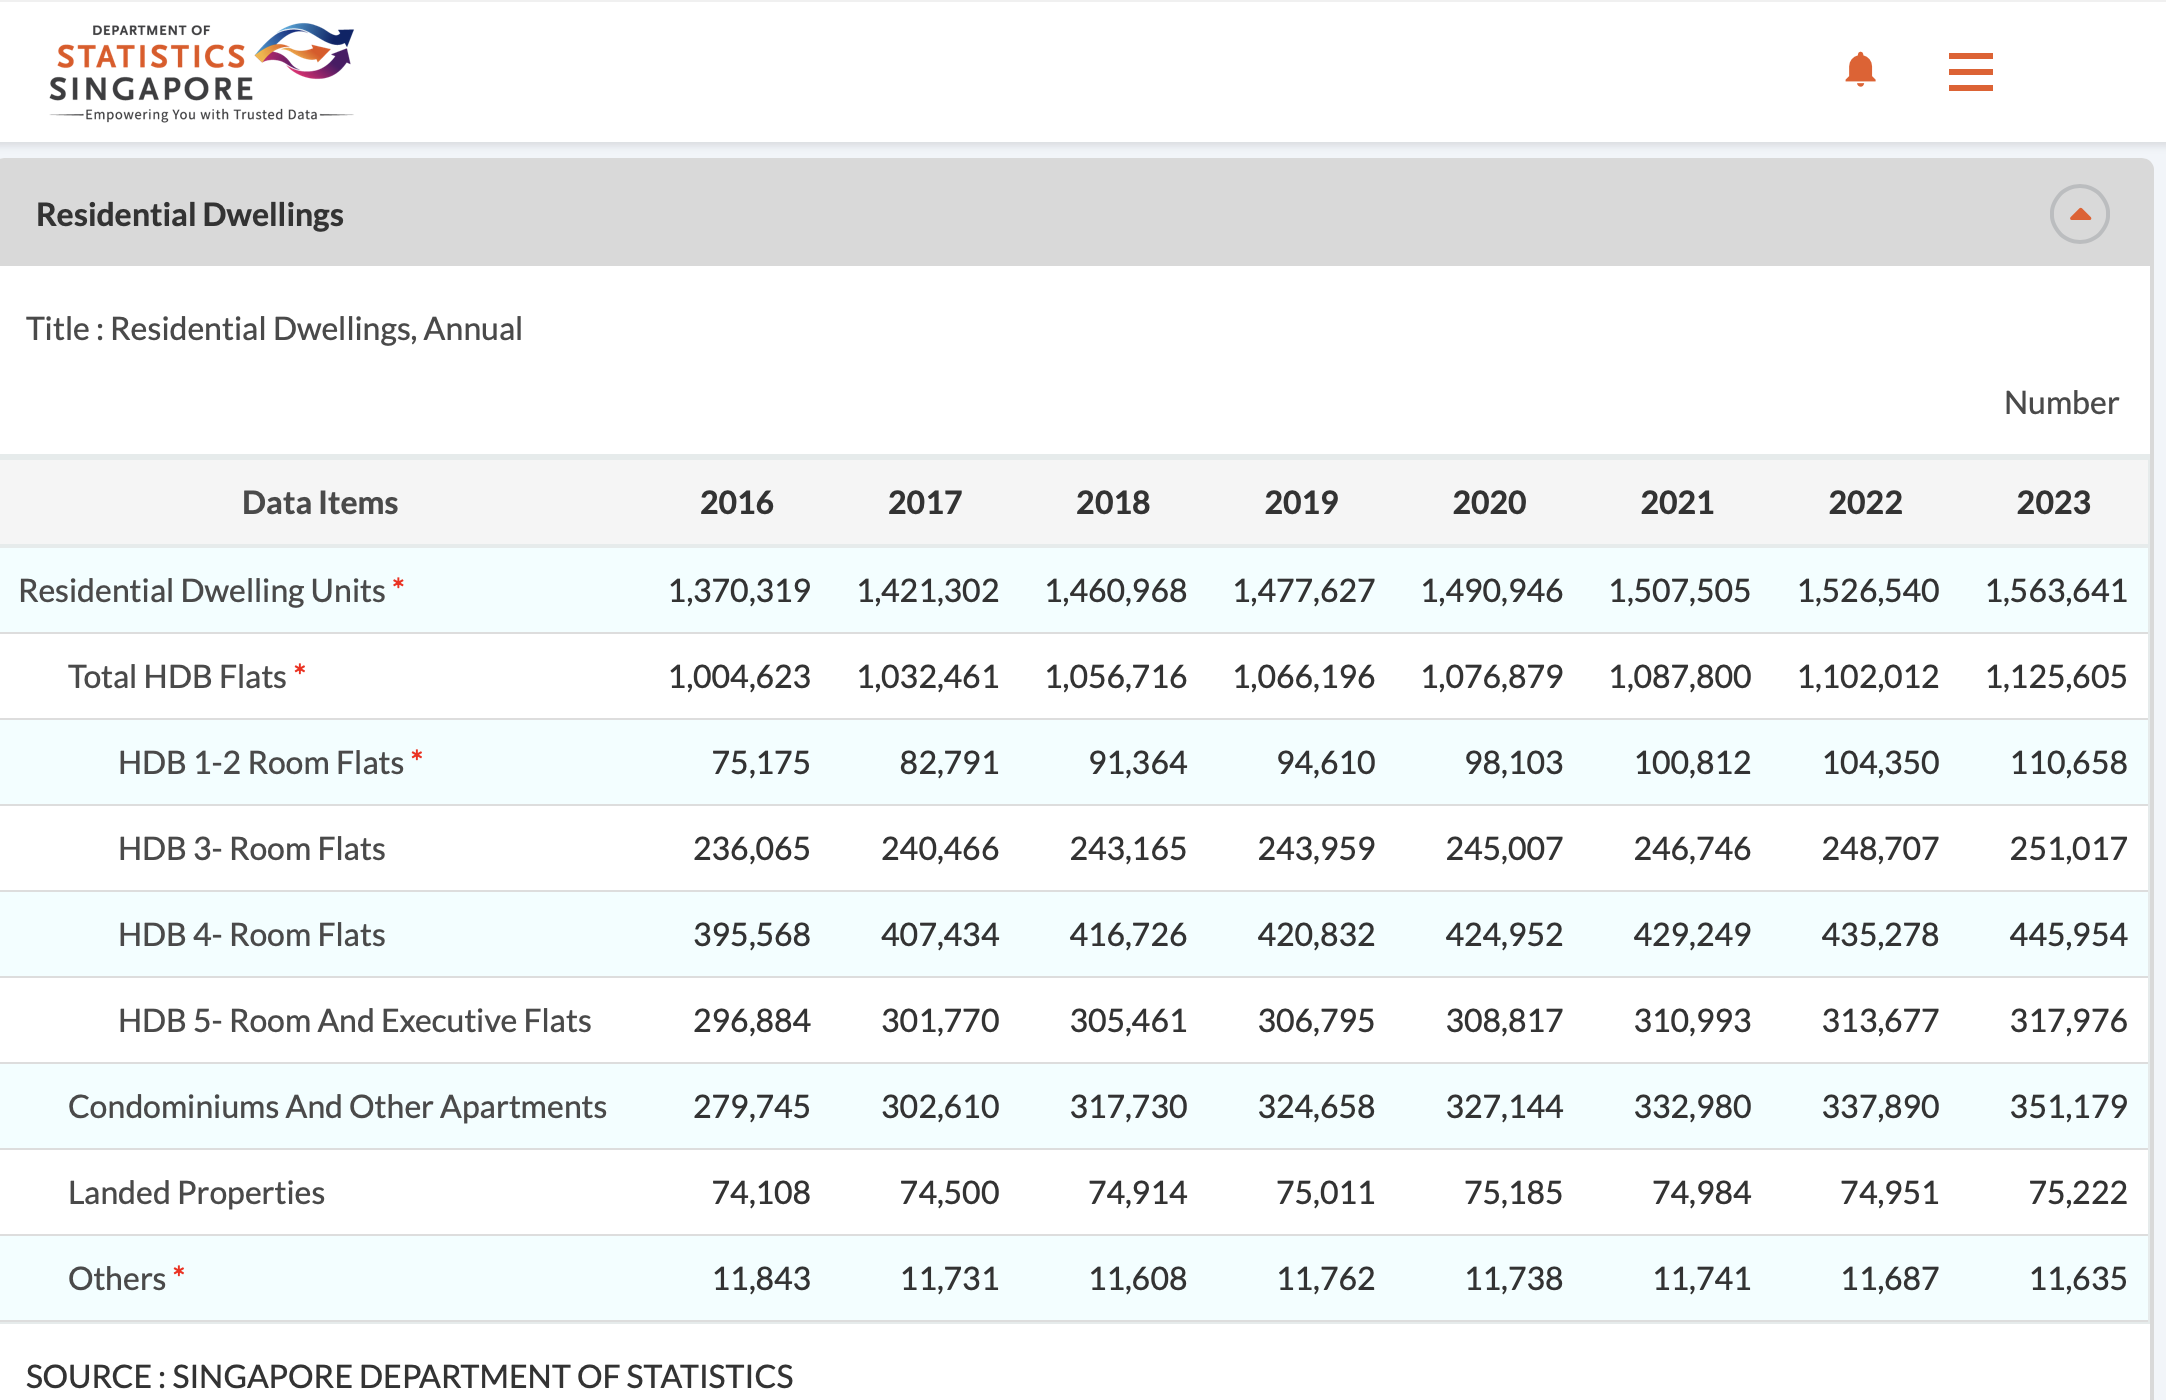Click the Total HDB Flats row label
The width and height of the screenshot is (2166, 1400).
pyautogui.click(x=177, y=677)
